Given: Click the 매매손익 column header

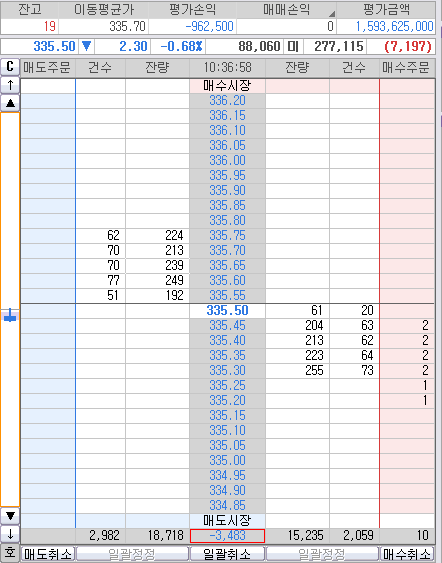Looking at the screenshot, I should (x=286, y=10).
